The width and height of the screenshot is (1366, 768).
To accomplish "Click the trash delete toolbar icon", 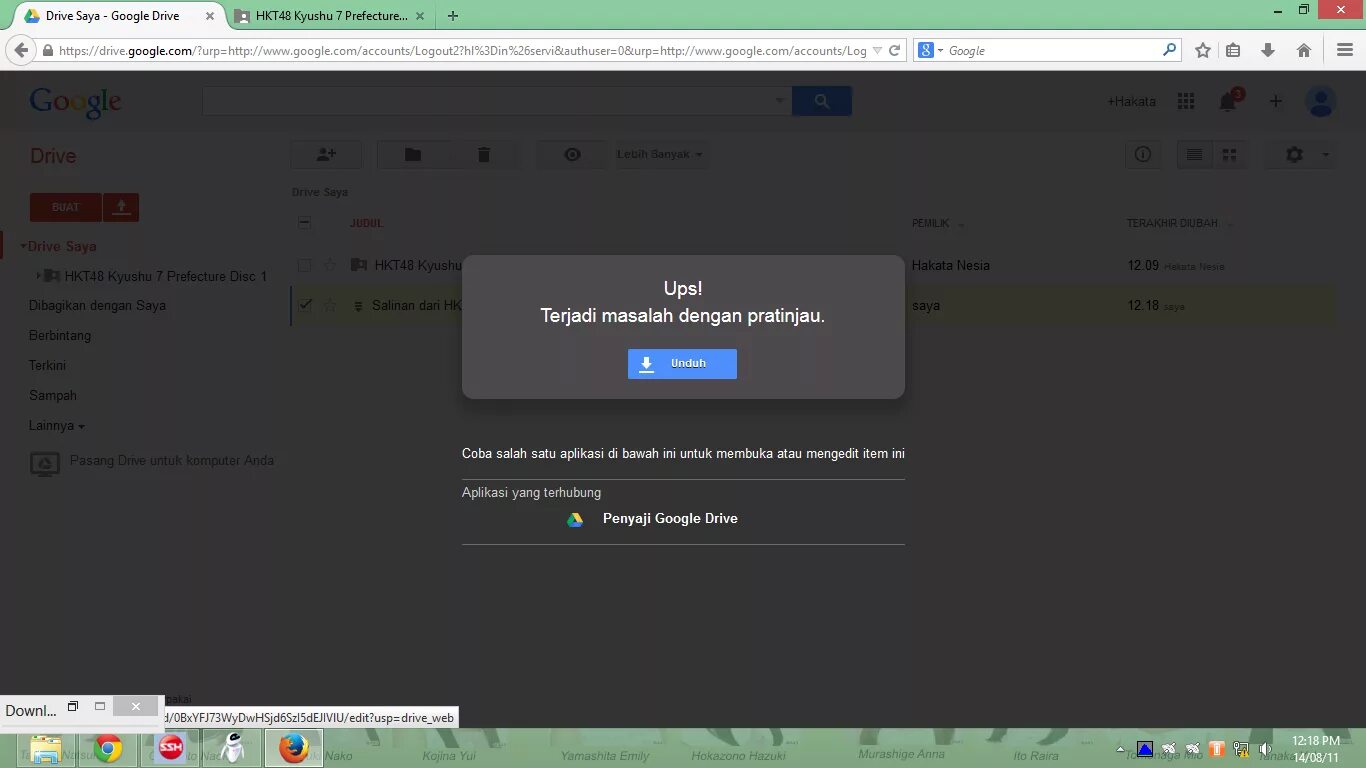I will [x=484, y=155].
